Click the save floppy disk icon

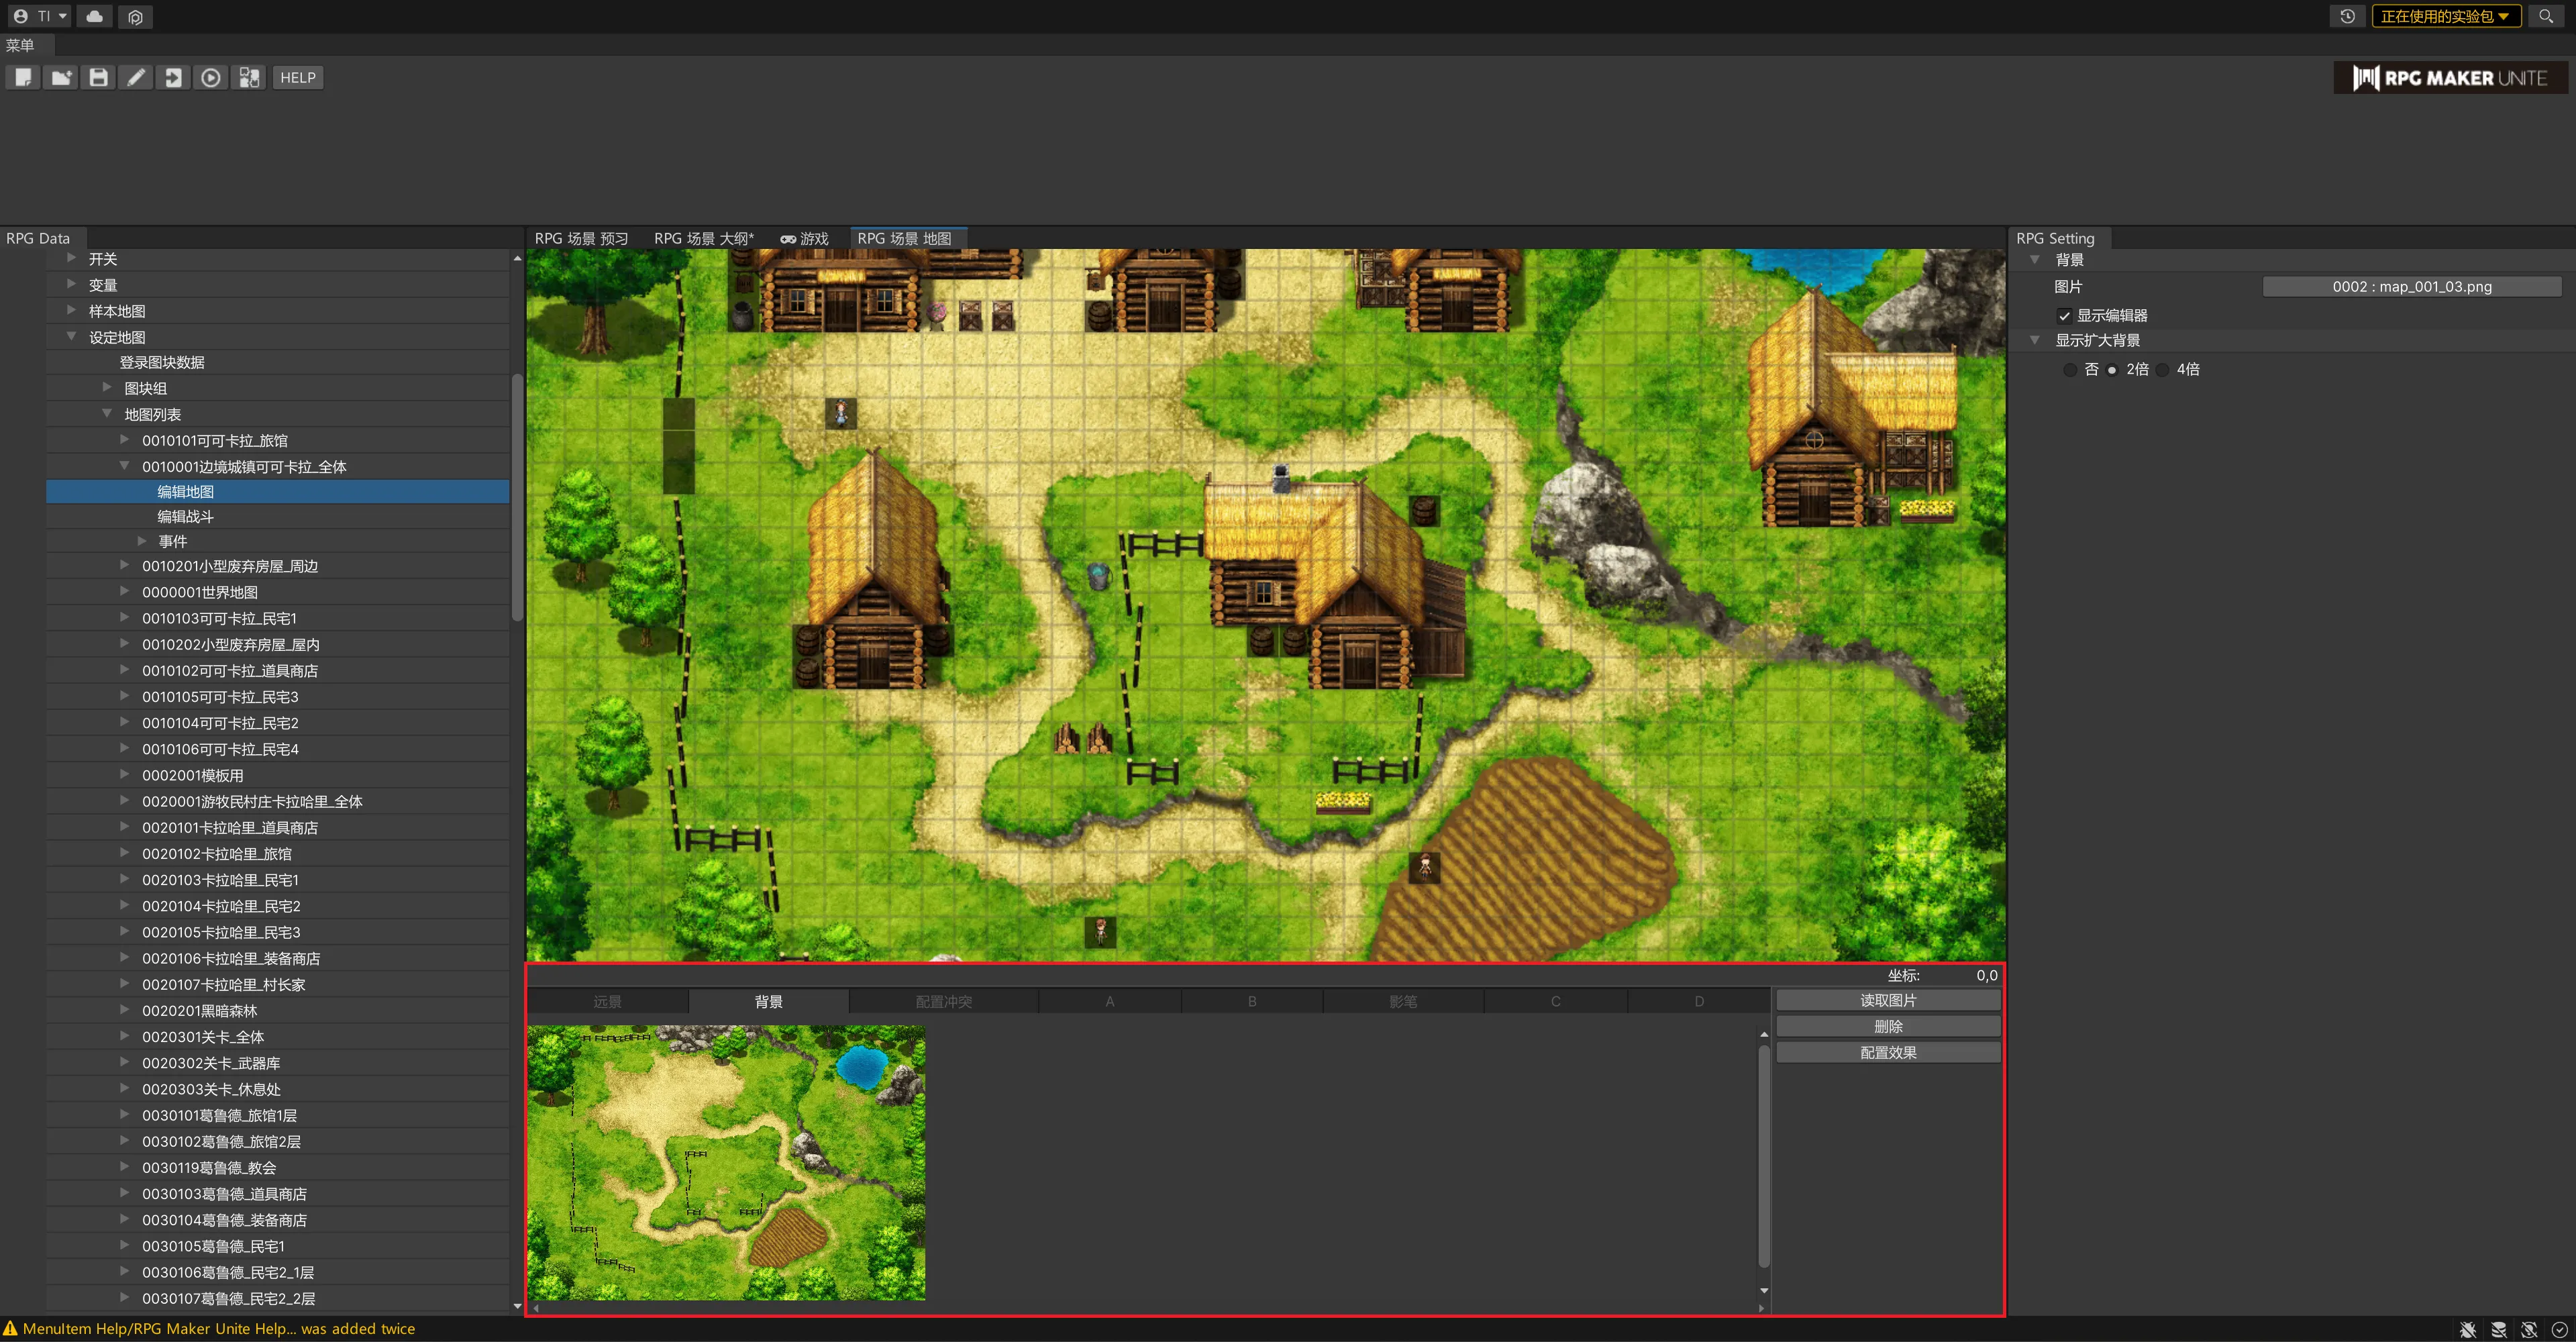tap(98, 78)
